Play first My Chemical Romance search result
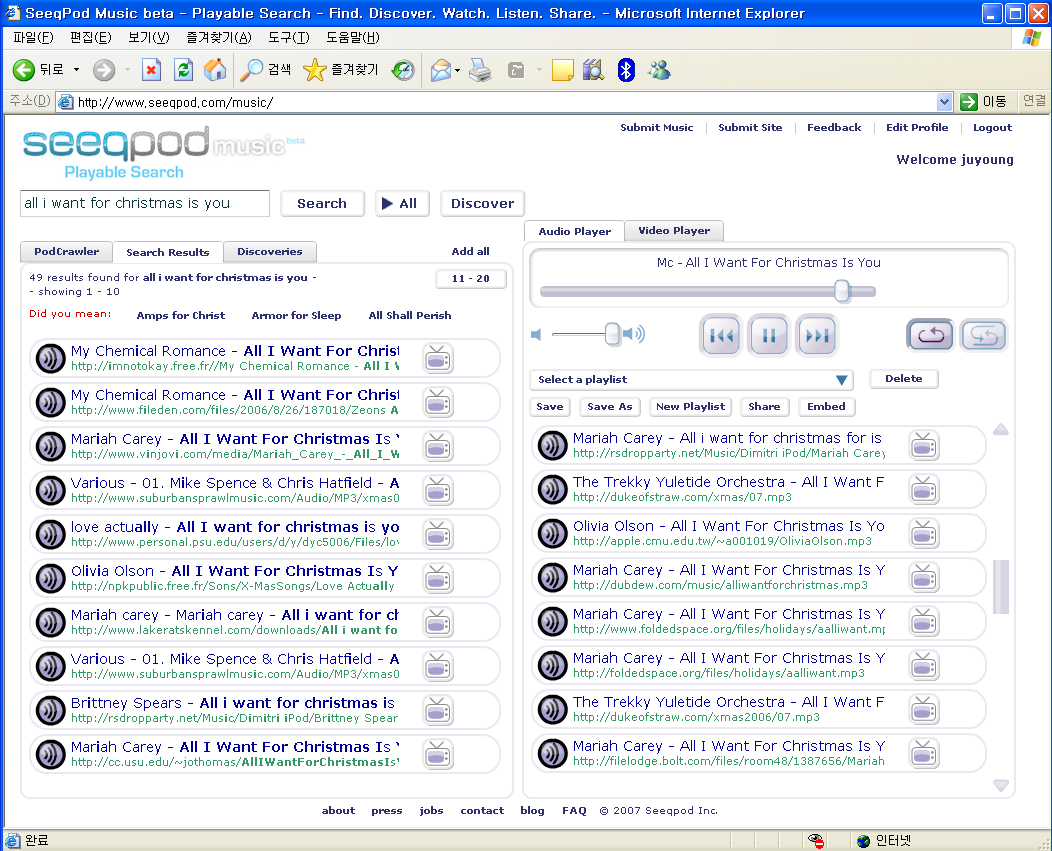This screenshot has width=1052, height=851. [50, 358]
